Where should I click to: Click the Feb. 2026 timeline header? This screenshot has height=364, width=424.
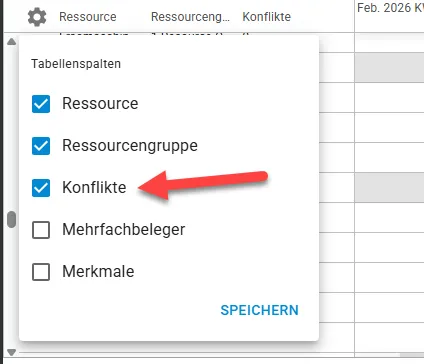click(390, 8)
